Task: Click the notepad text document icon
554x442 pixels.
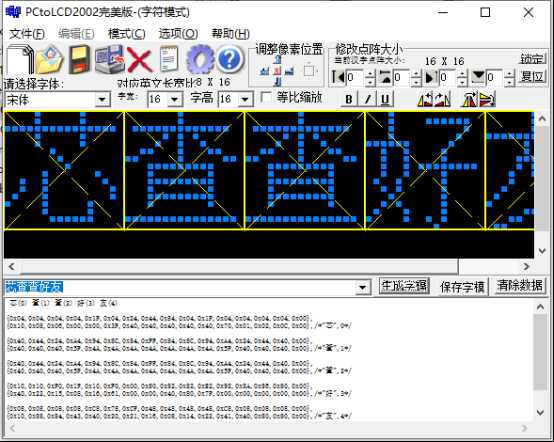Action: pyautogui.click(x=169, y=59)
